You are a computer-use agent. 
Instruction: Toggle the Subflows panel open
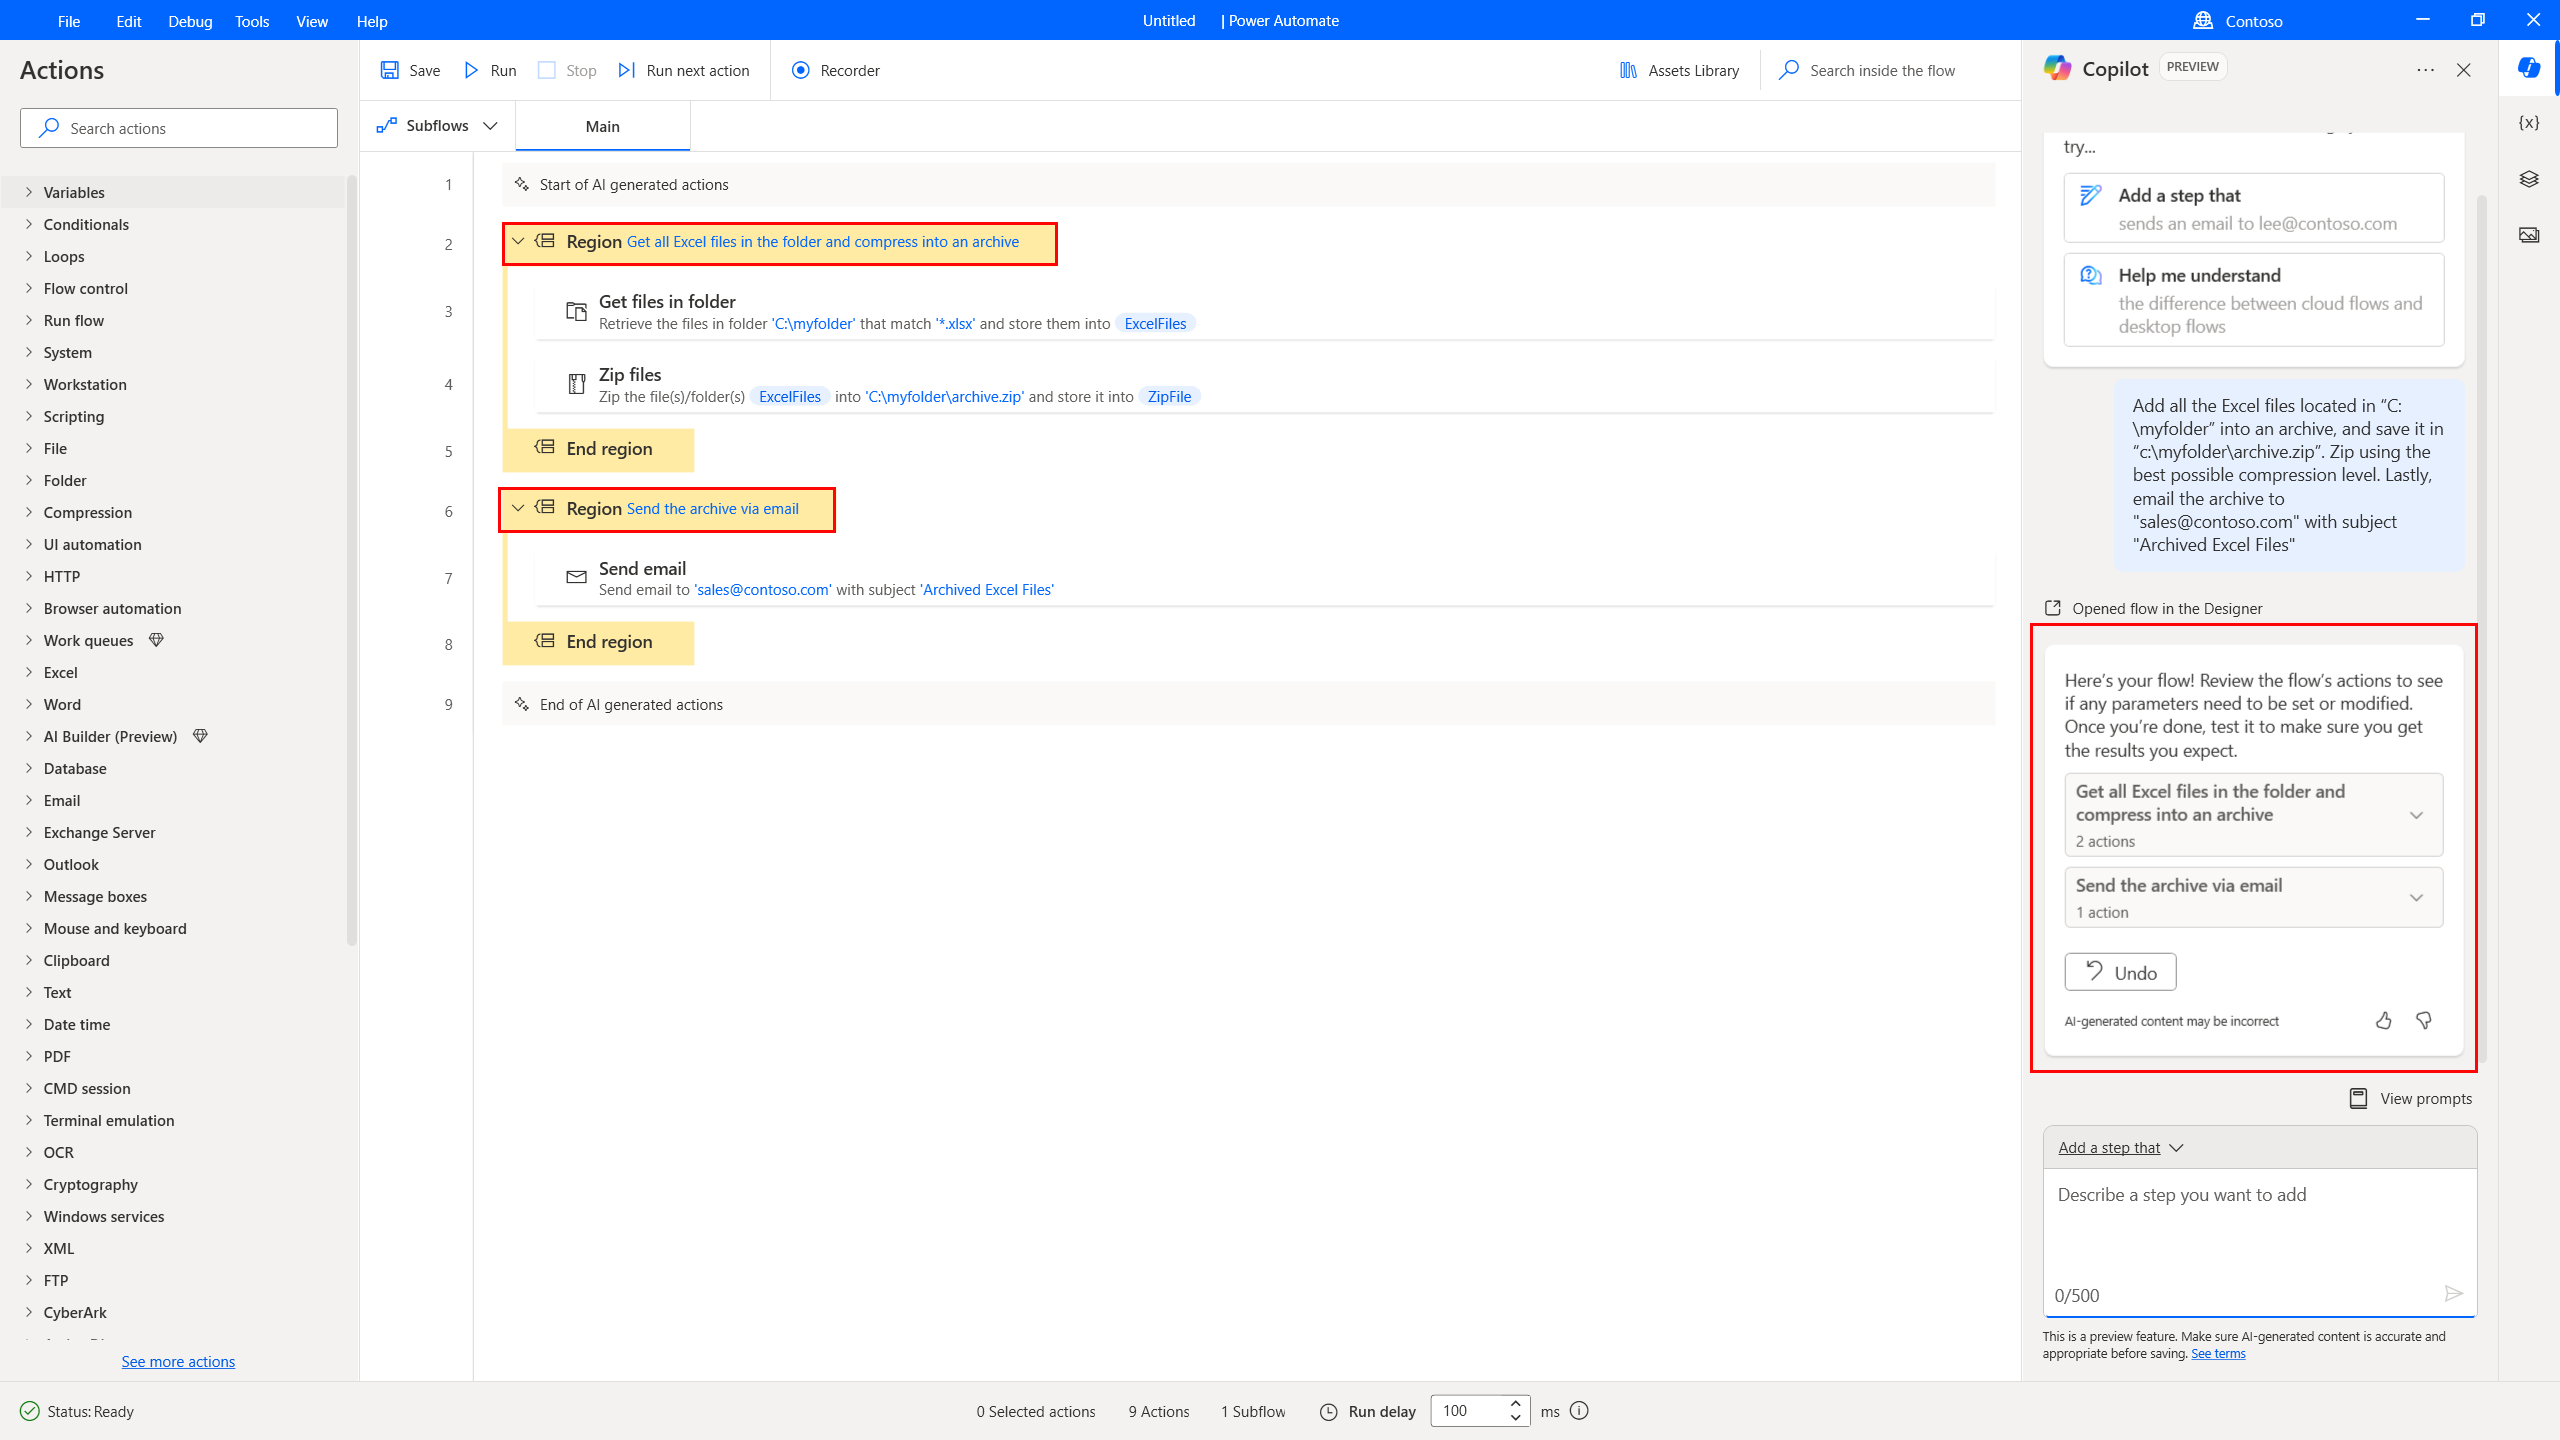436,125
